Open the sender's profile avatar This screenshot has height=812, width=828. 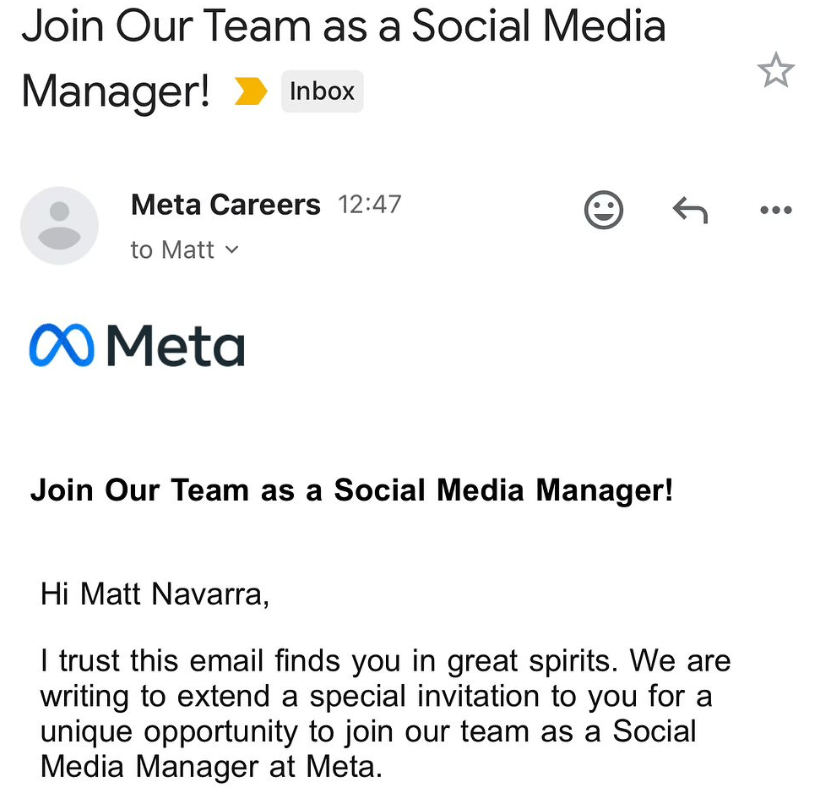[x=60, y=225]
